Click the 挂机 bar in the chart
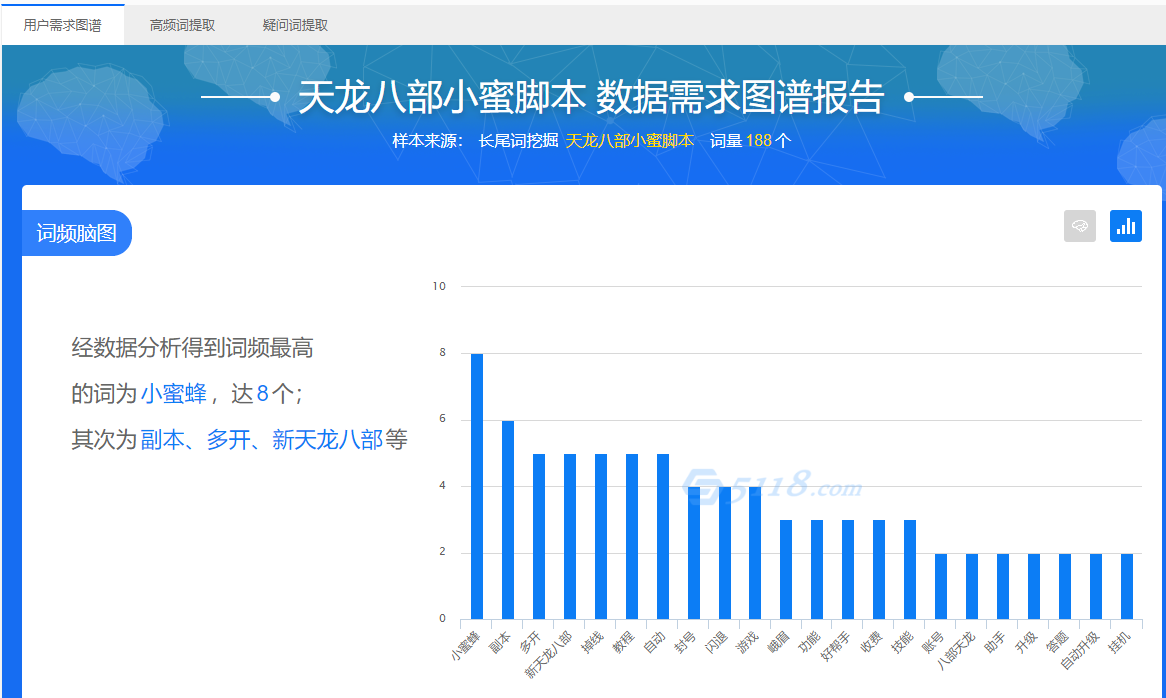Screen dimensions: 1166x698 tap(1127, 586)
